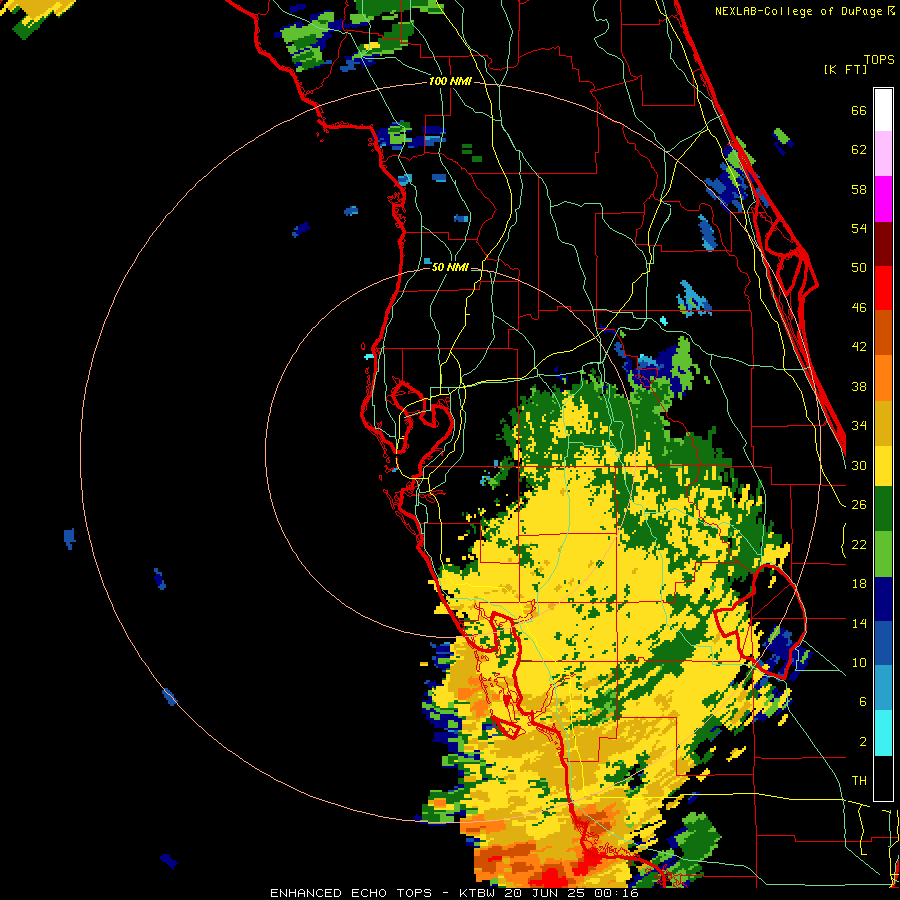Click the 66 legend value

coord(859,111)
